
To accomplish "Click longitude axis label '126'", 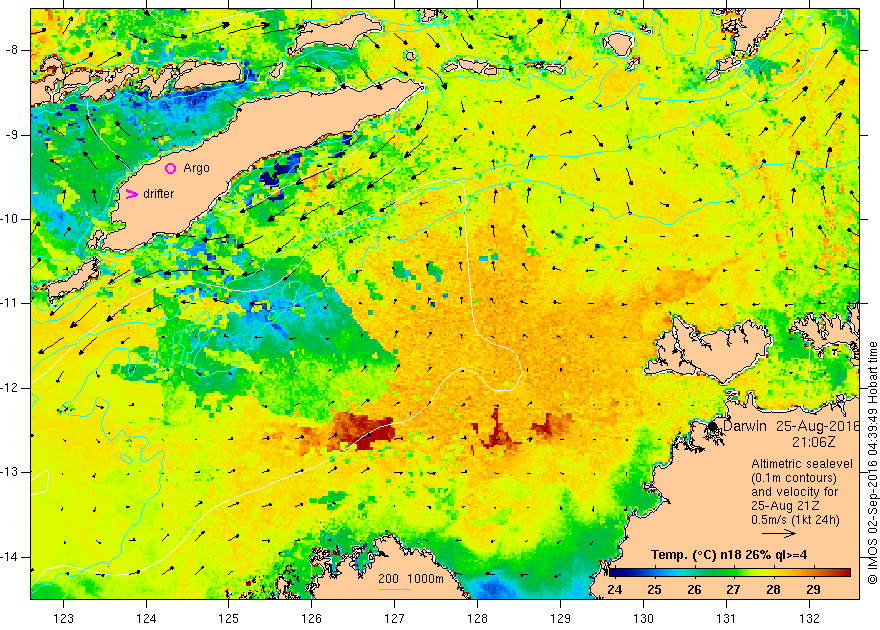I will click(311, 618).
